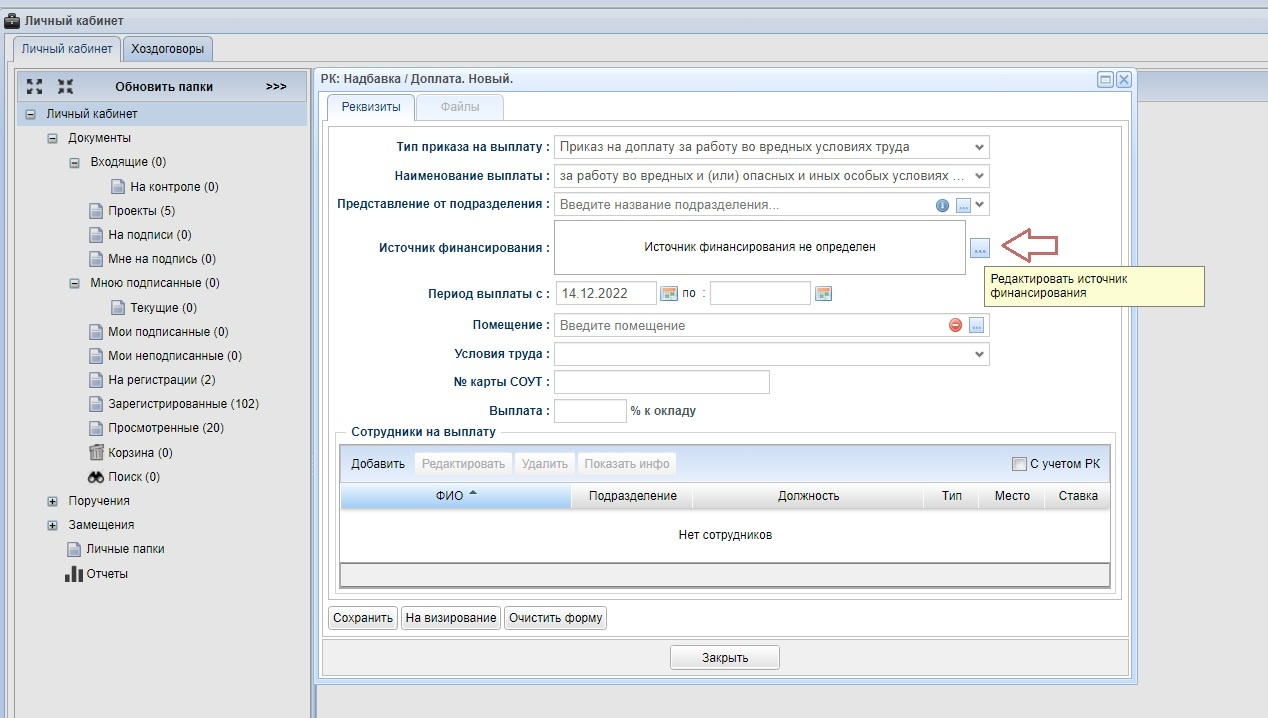This screenshot has width=1268, height=718.
Task: Open the funding source edit button
Action: [980, 248]
